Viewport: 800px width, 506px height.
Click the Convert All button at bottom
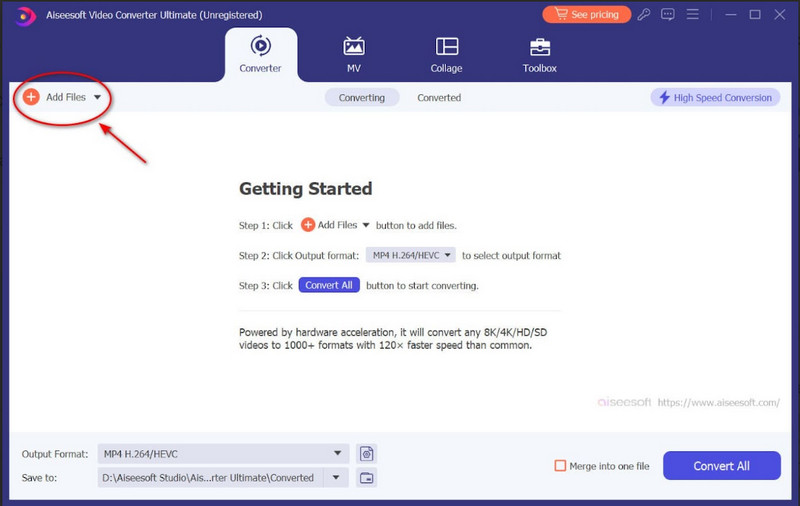coord(721,466)
